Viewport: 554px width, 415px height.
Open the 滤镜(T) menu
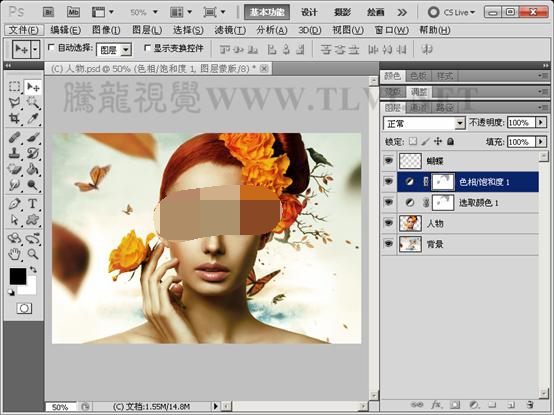[230, 30]
